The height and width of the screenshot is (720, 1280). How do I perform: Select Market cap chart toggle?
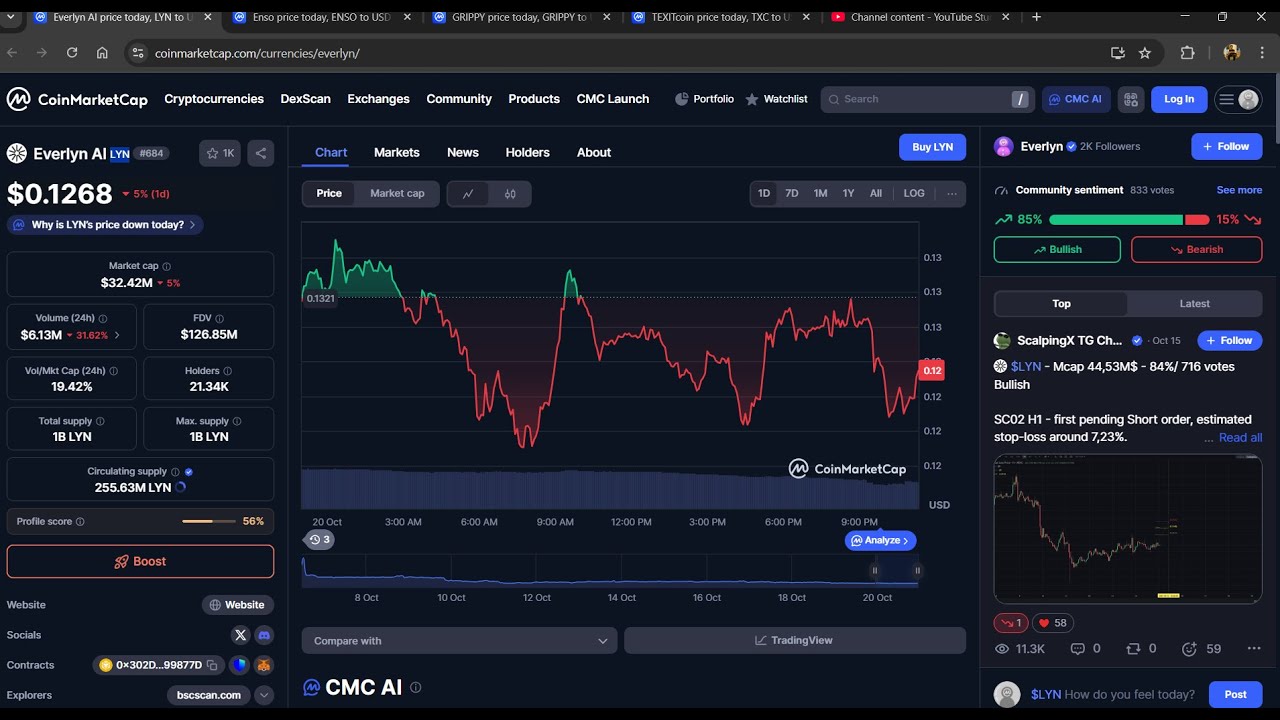point(397,194)
